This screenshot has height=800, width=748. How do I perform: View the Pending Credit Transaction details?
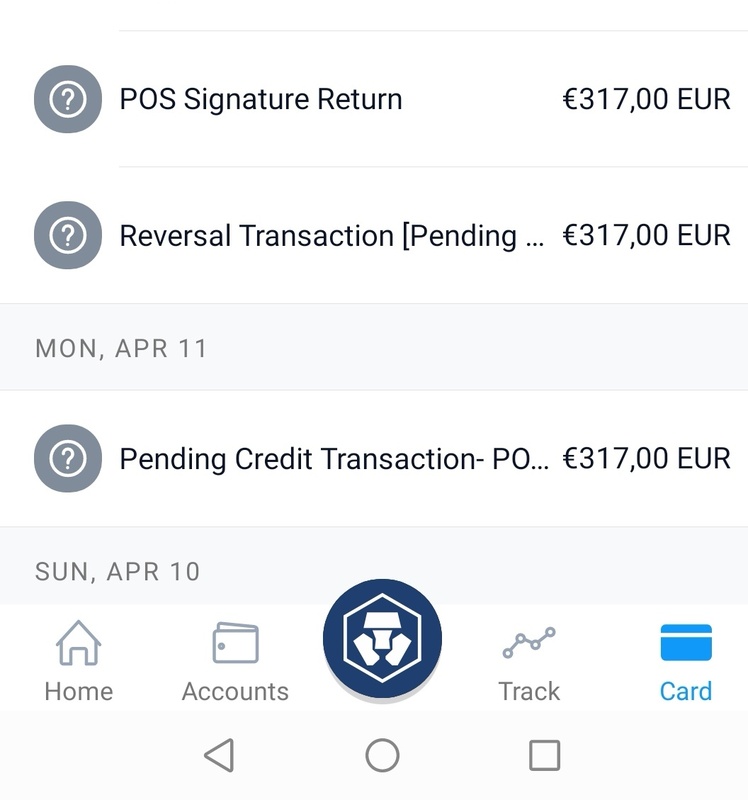tap(334, 459)
